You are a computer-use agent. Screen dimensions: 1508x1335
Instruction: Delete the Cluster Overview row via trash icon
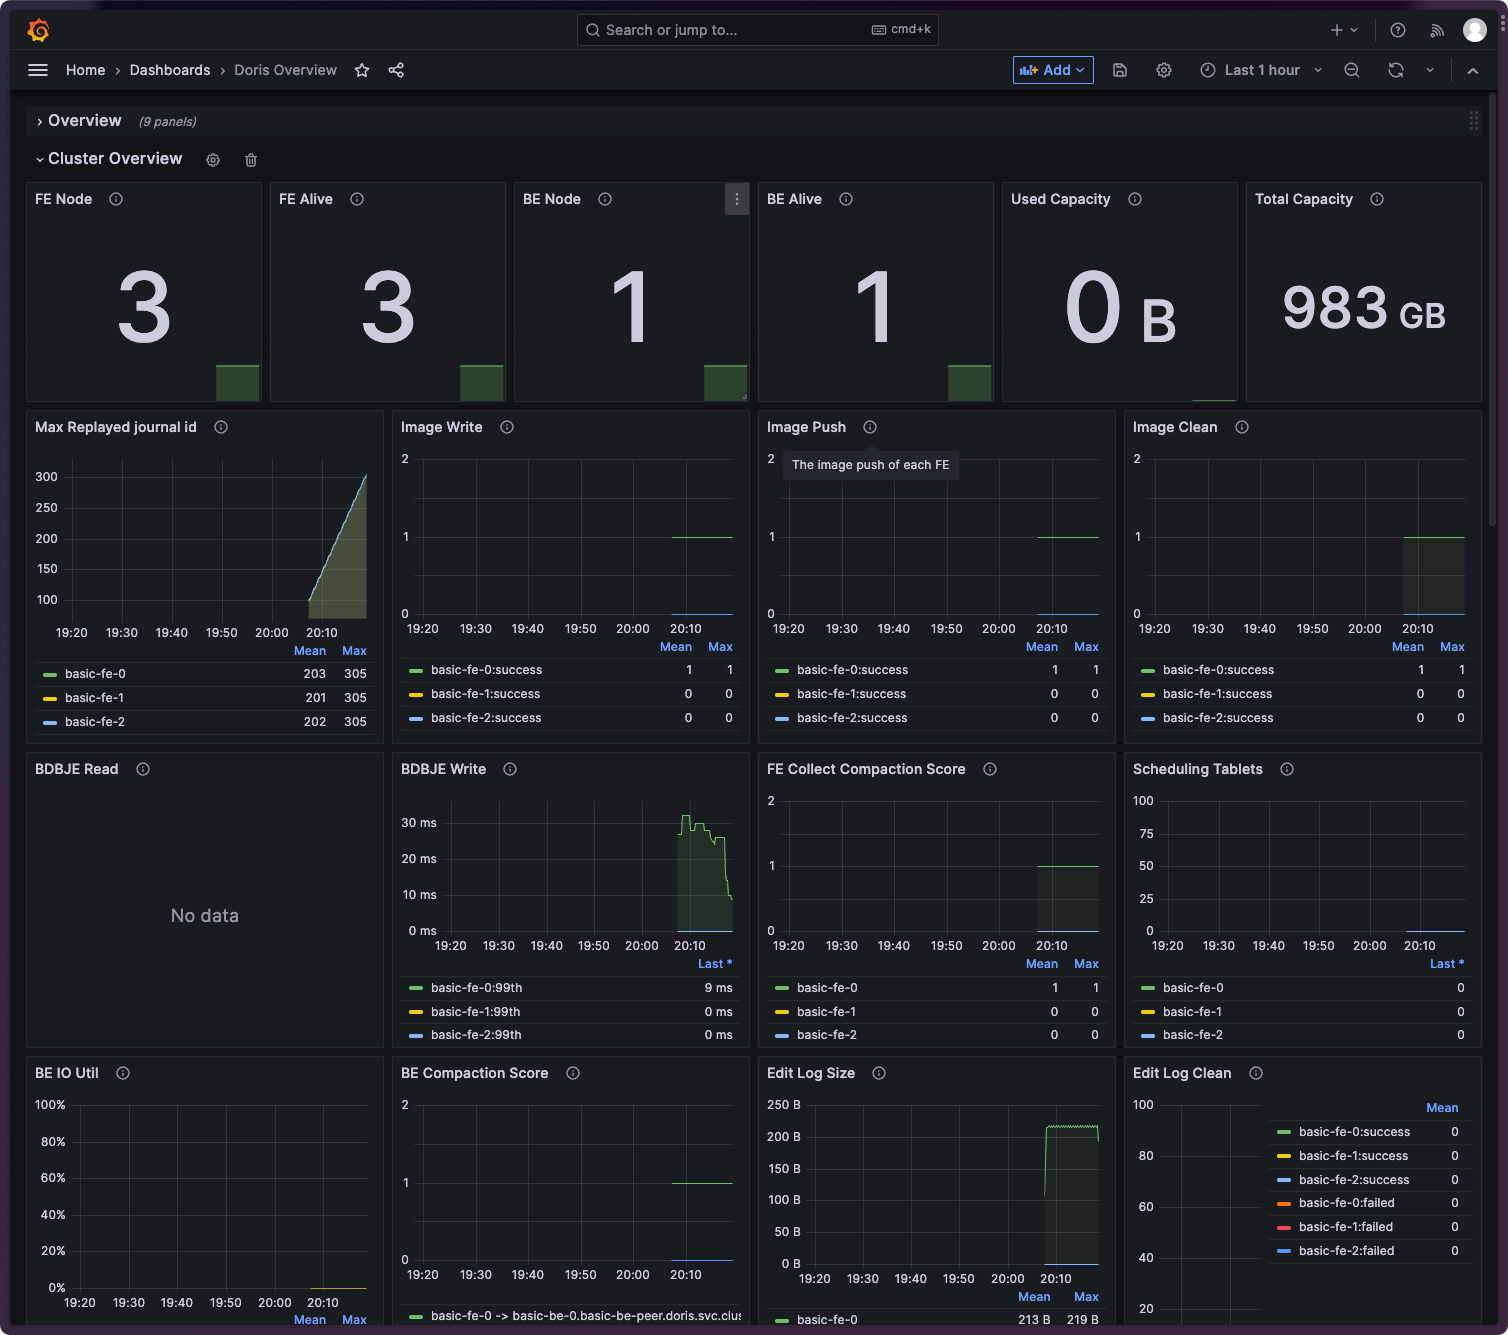click(250, 160)
